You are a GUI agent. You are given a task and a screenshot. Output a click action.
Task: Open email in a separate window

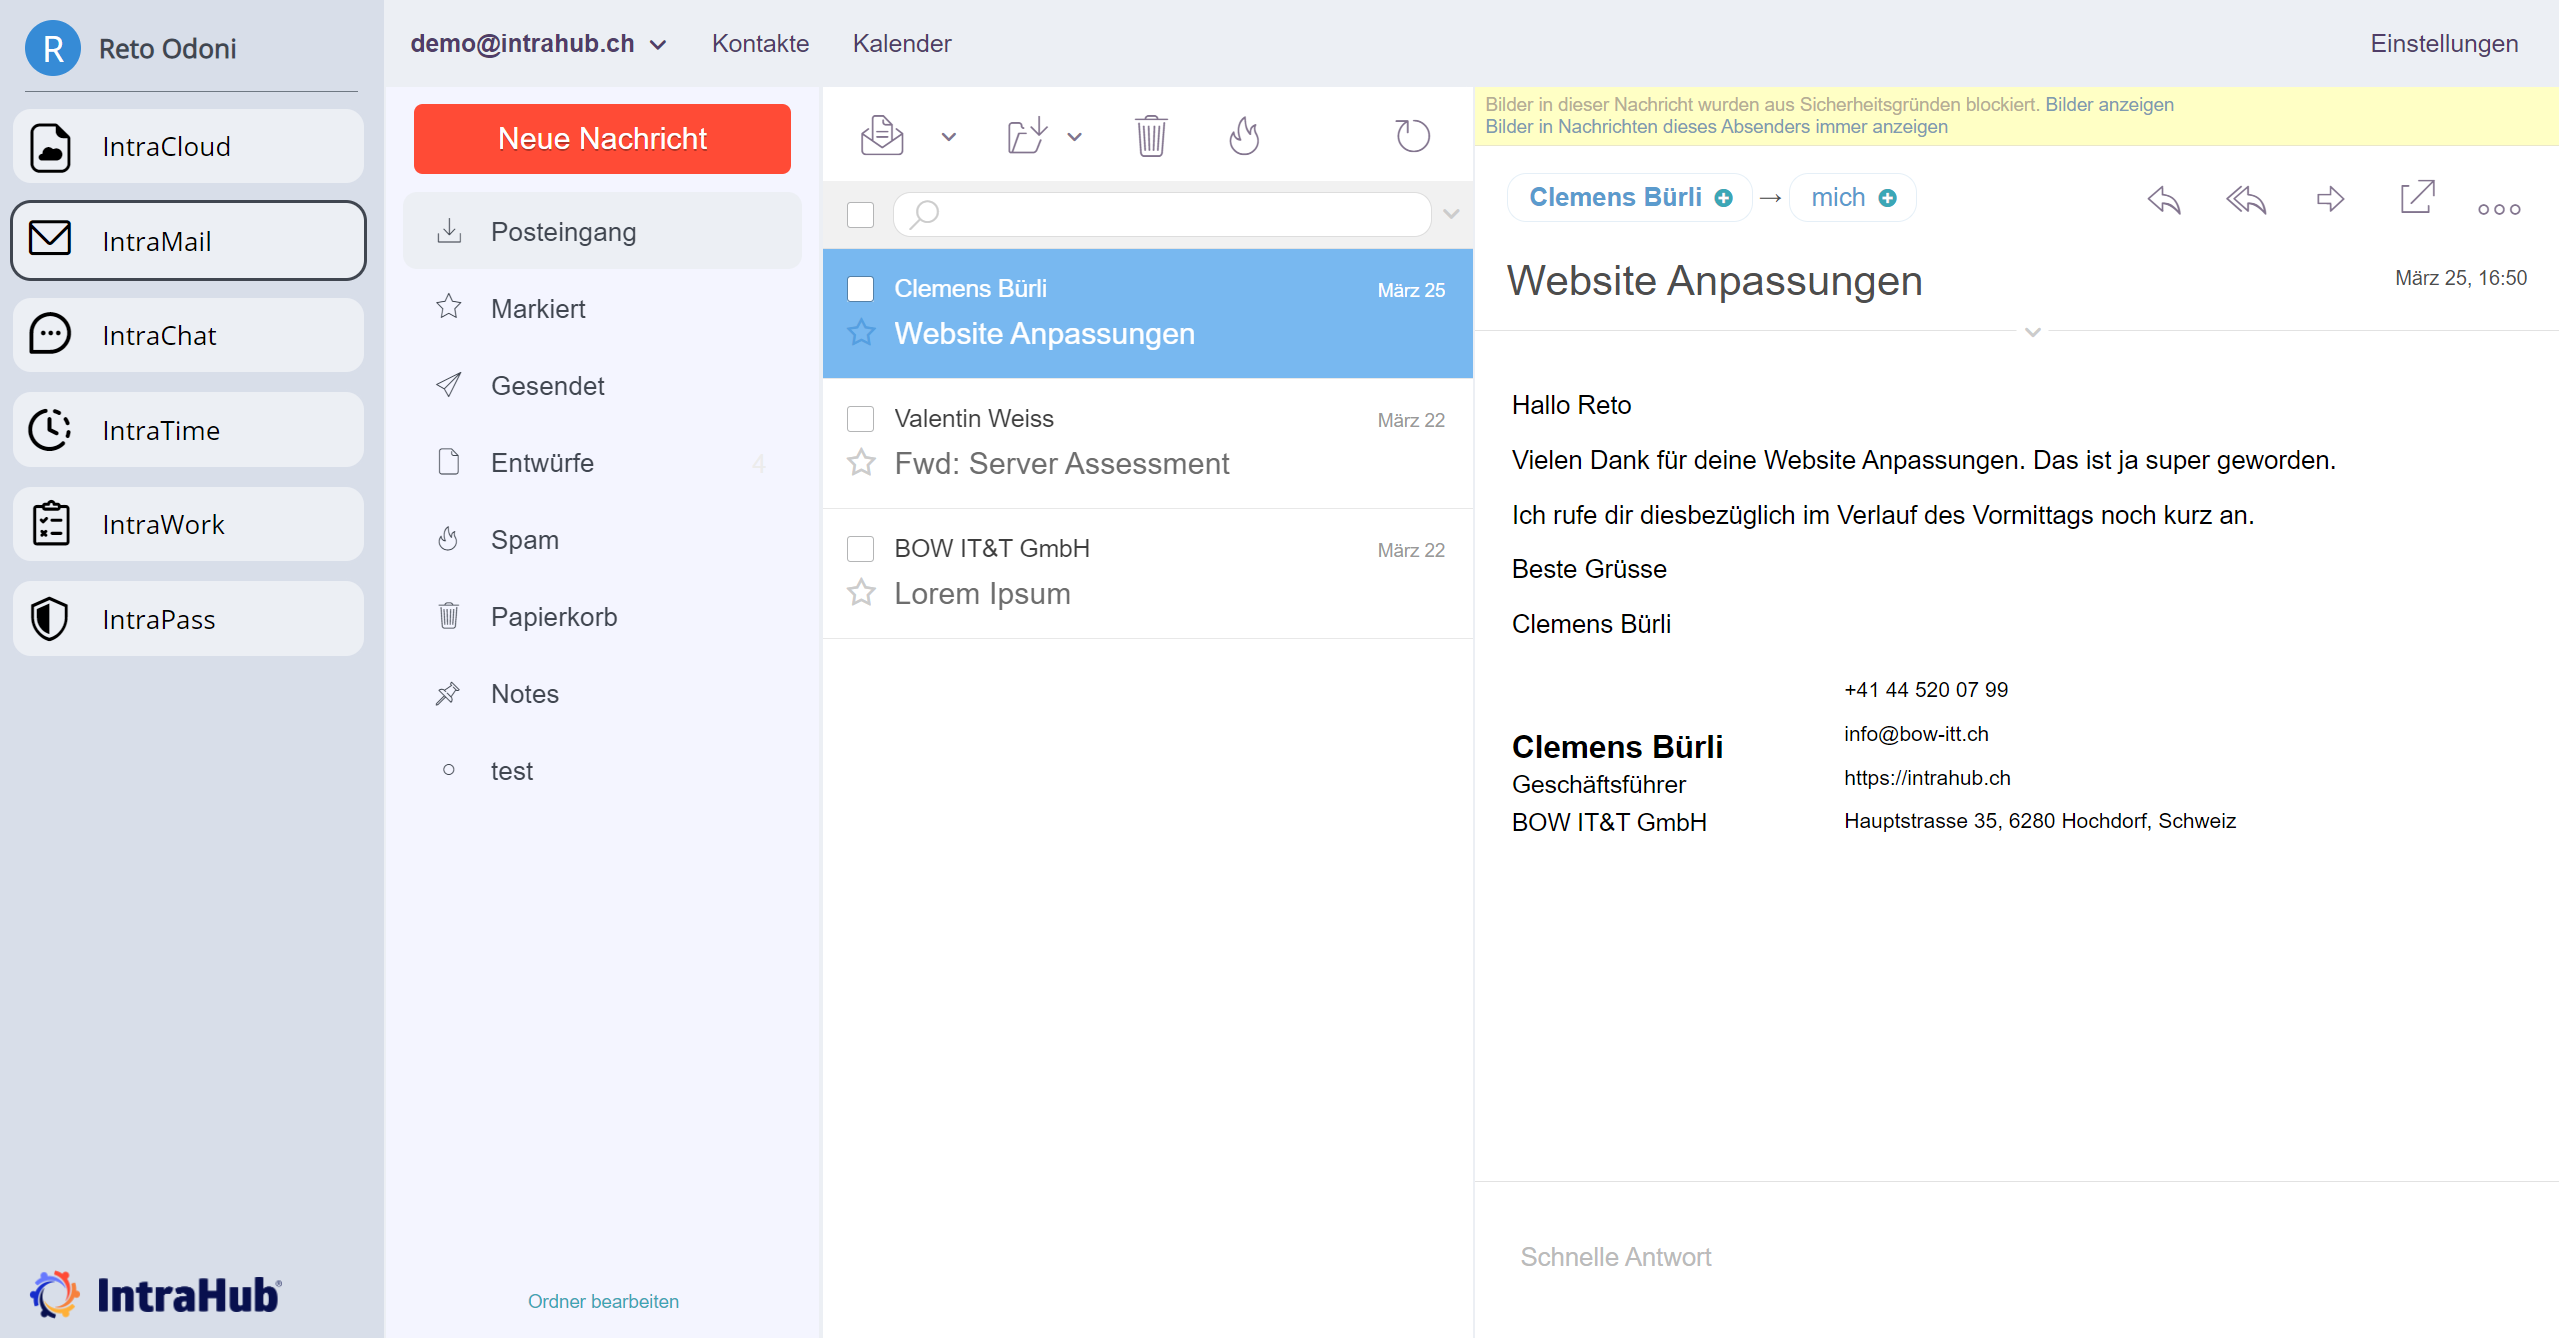tap(2416, 197)
